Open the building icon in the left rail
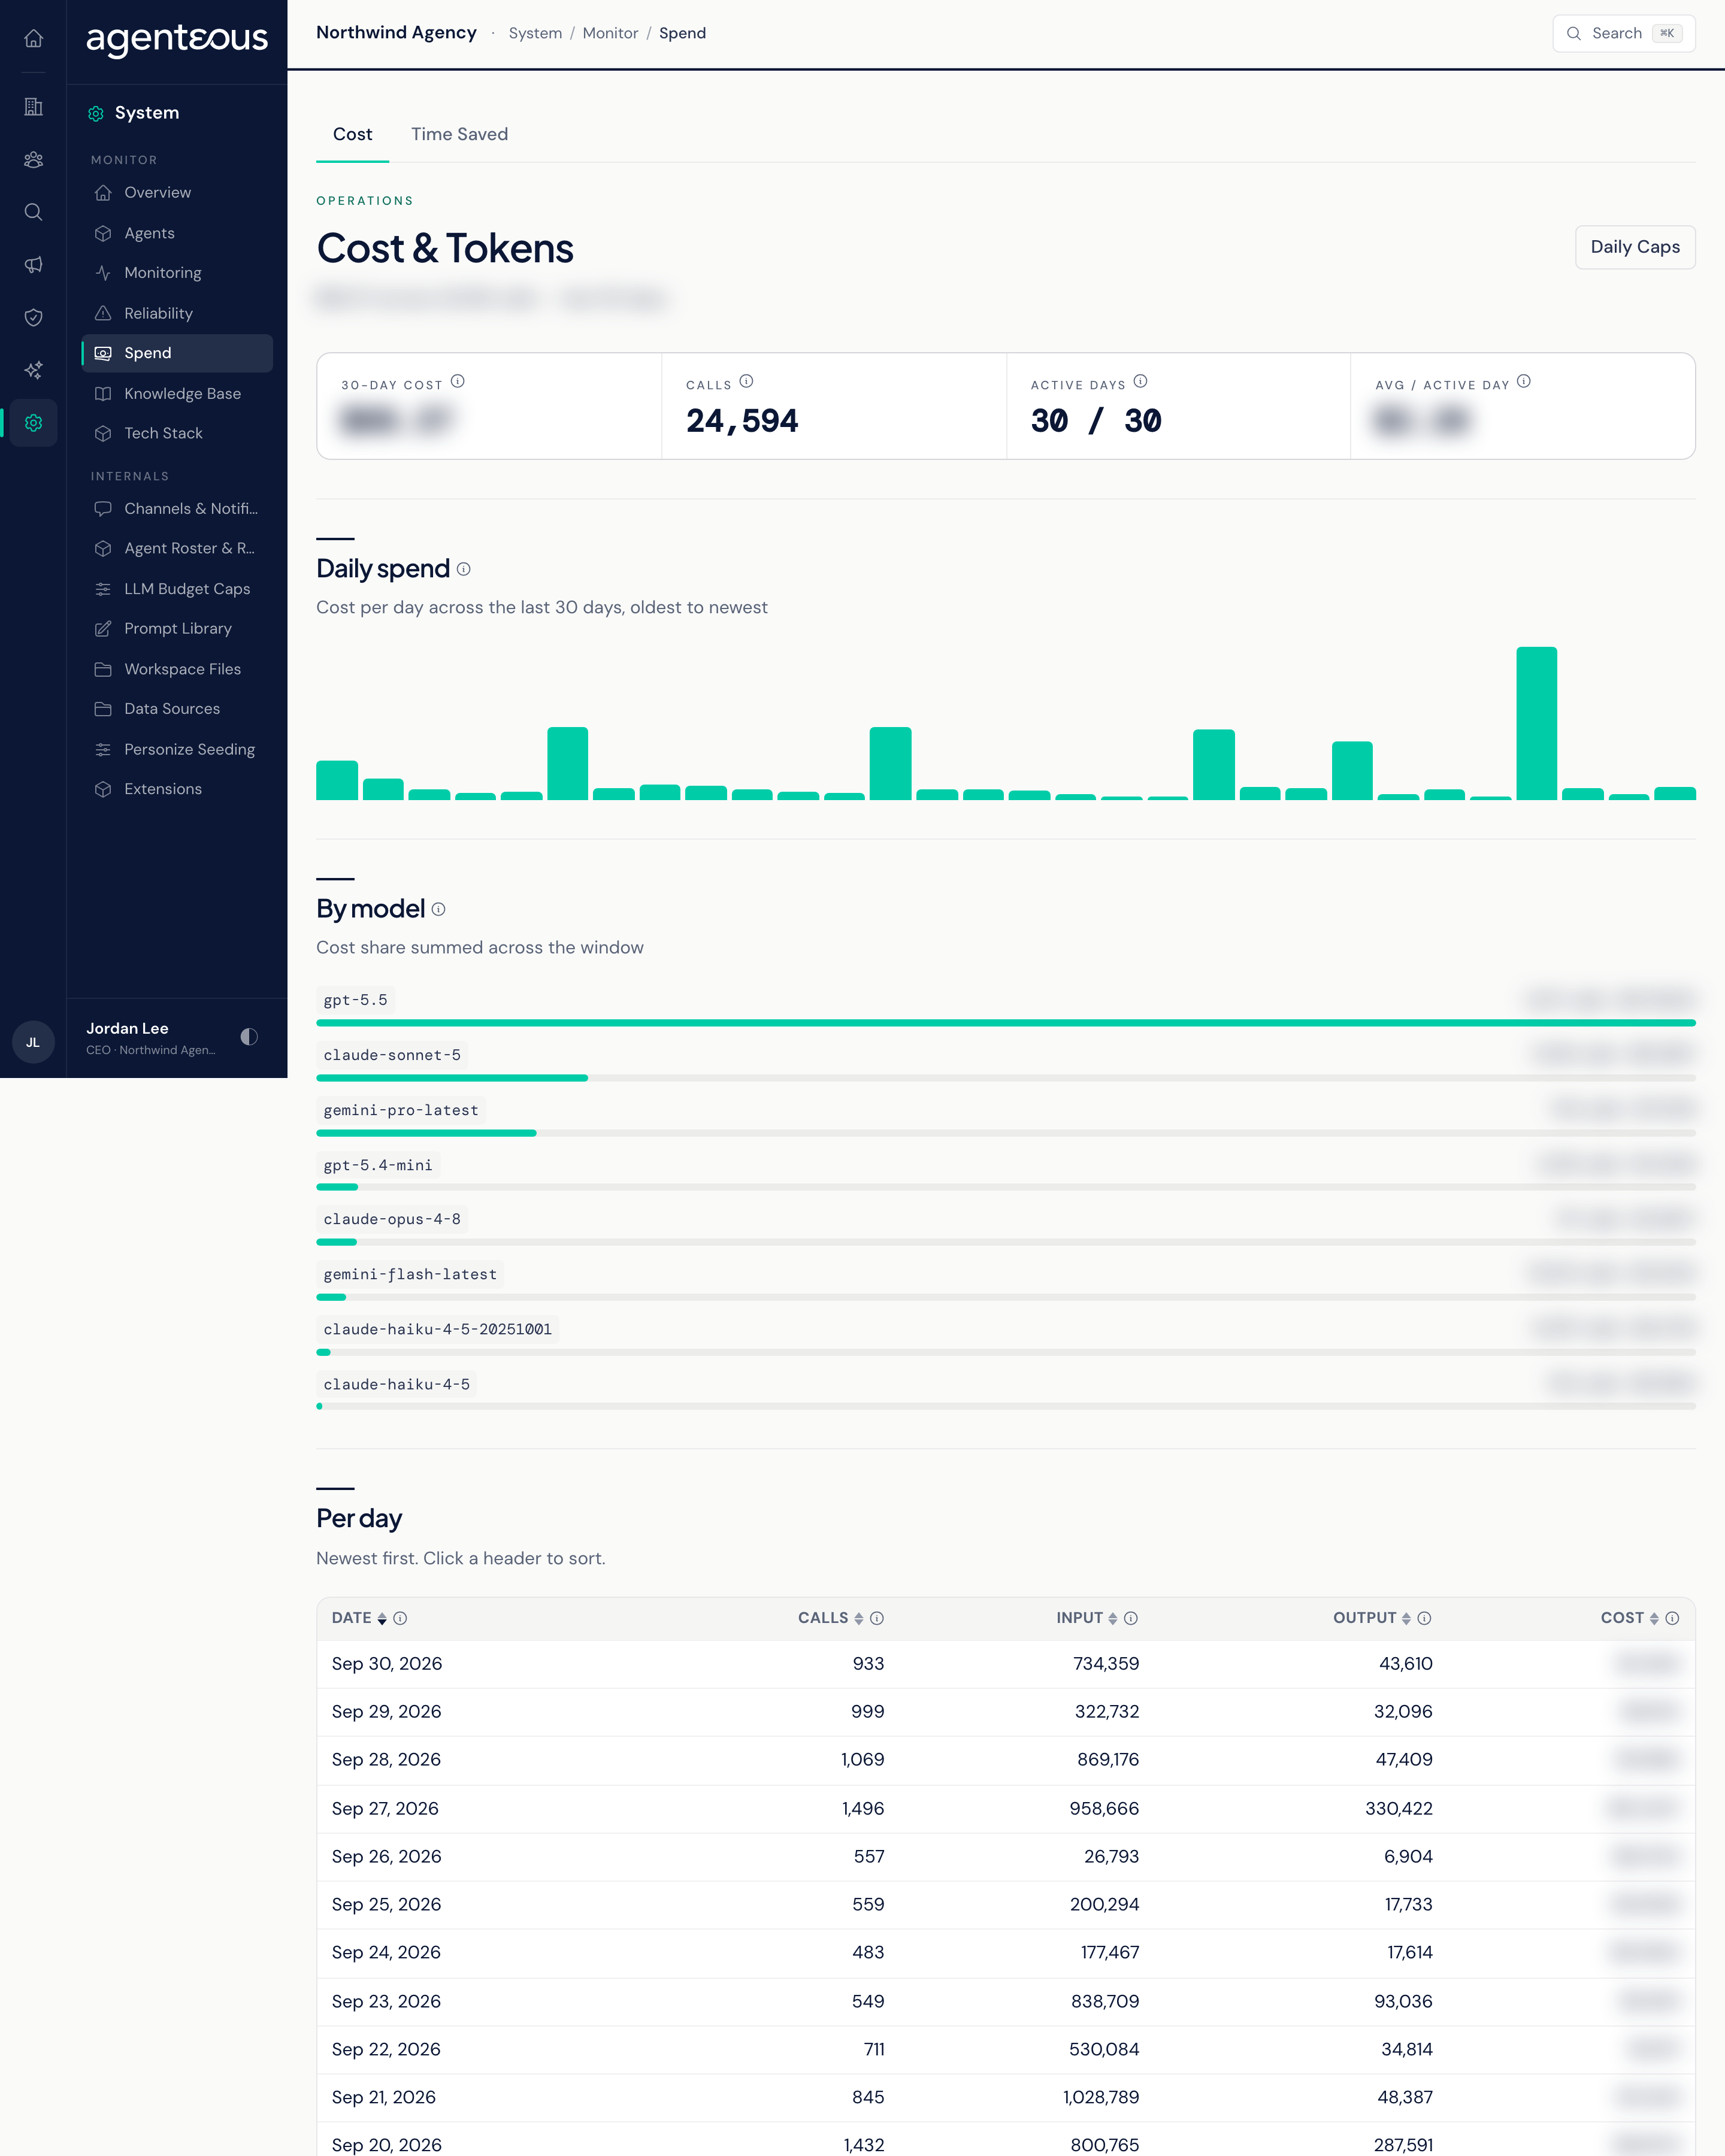Screen dimensions: 1725x2156 point(33,106)
